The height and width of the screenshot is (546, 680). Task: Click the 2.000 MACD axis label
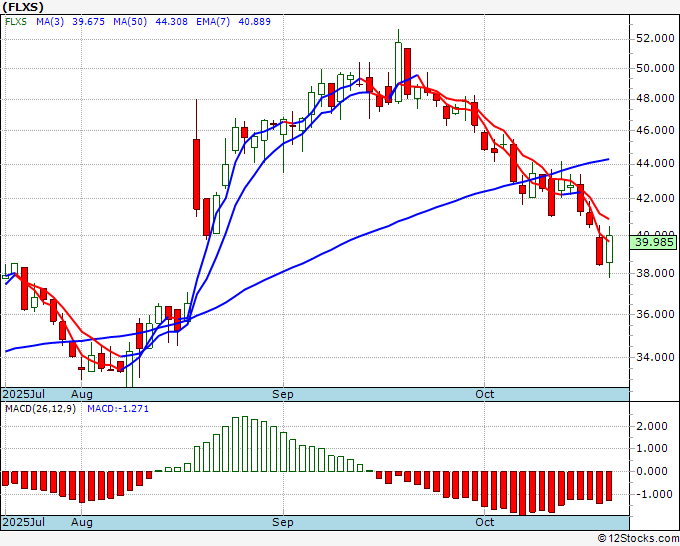(x=652, y=426)
